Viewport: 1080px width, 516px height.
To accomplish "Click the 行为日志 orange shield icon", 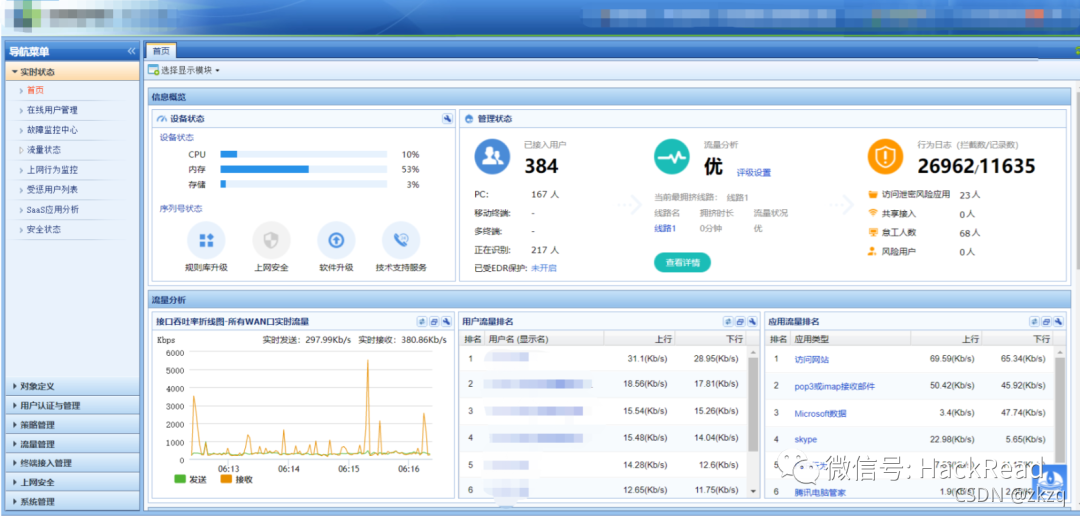I will pyautogui.click(x=885, y=156).
